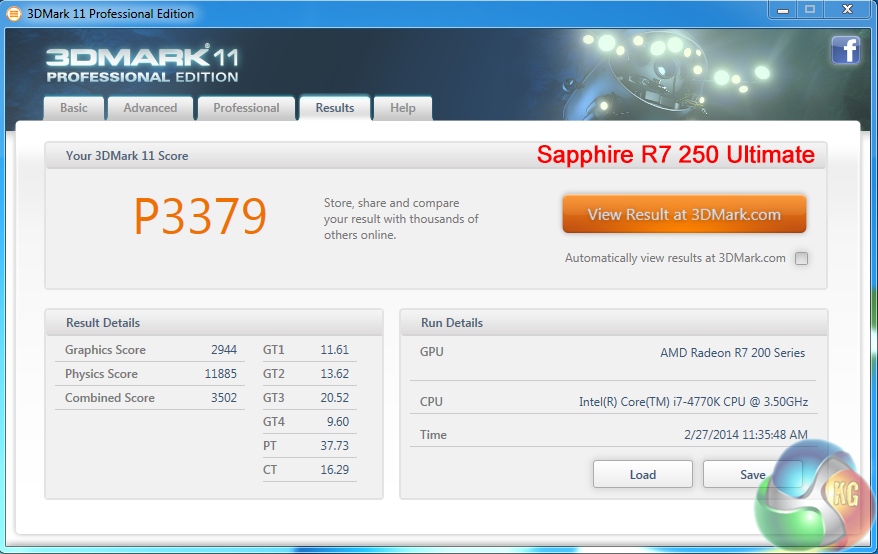Close the 3DMark 11 window

click(847, 10)
